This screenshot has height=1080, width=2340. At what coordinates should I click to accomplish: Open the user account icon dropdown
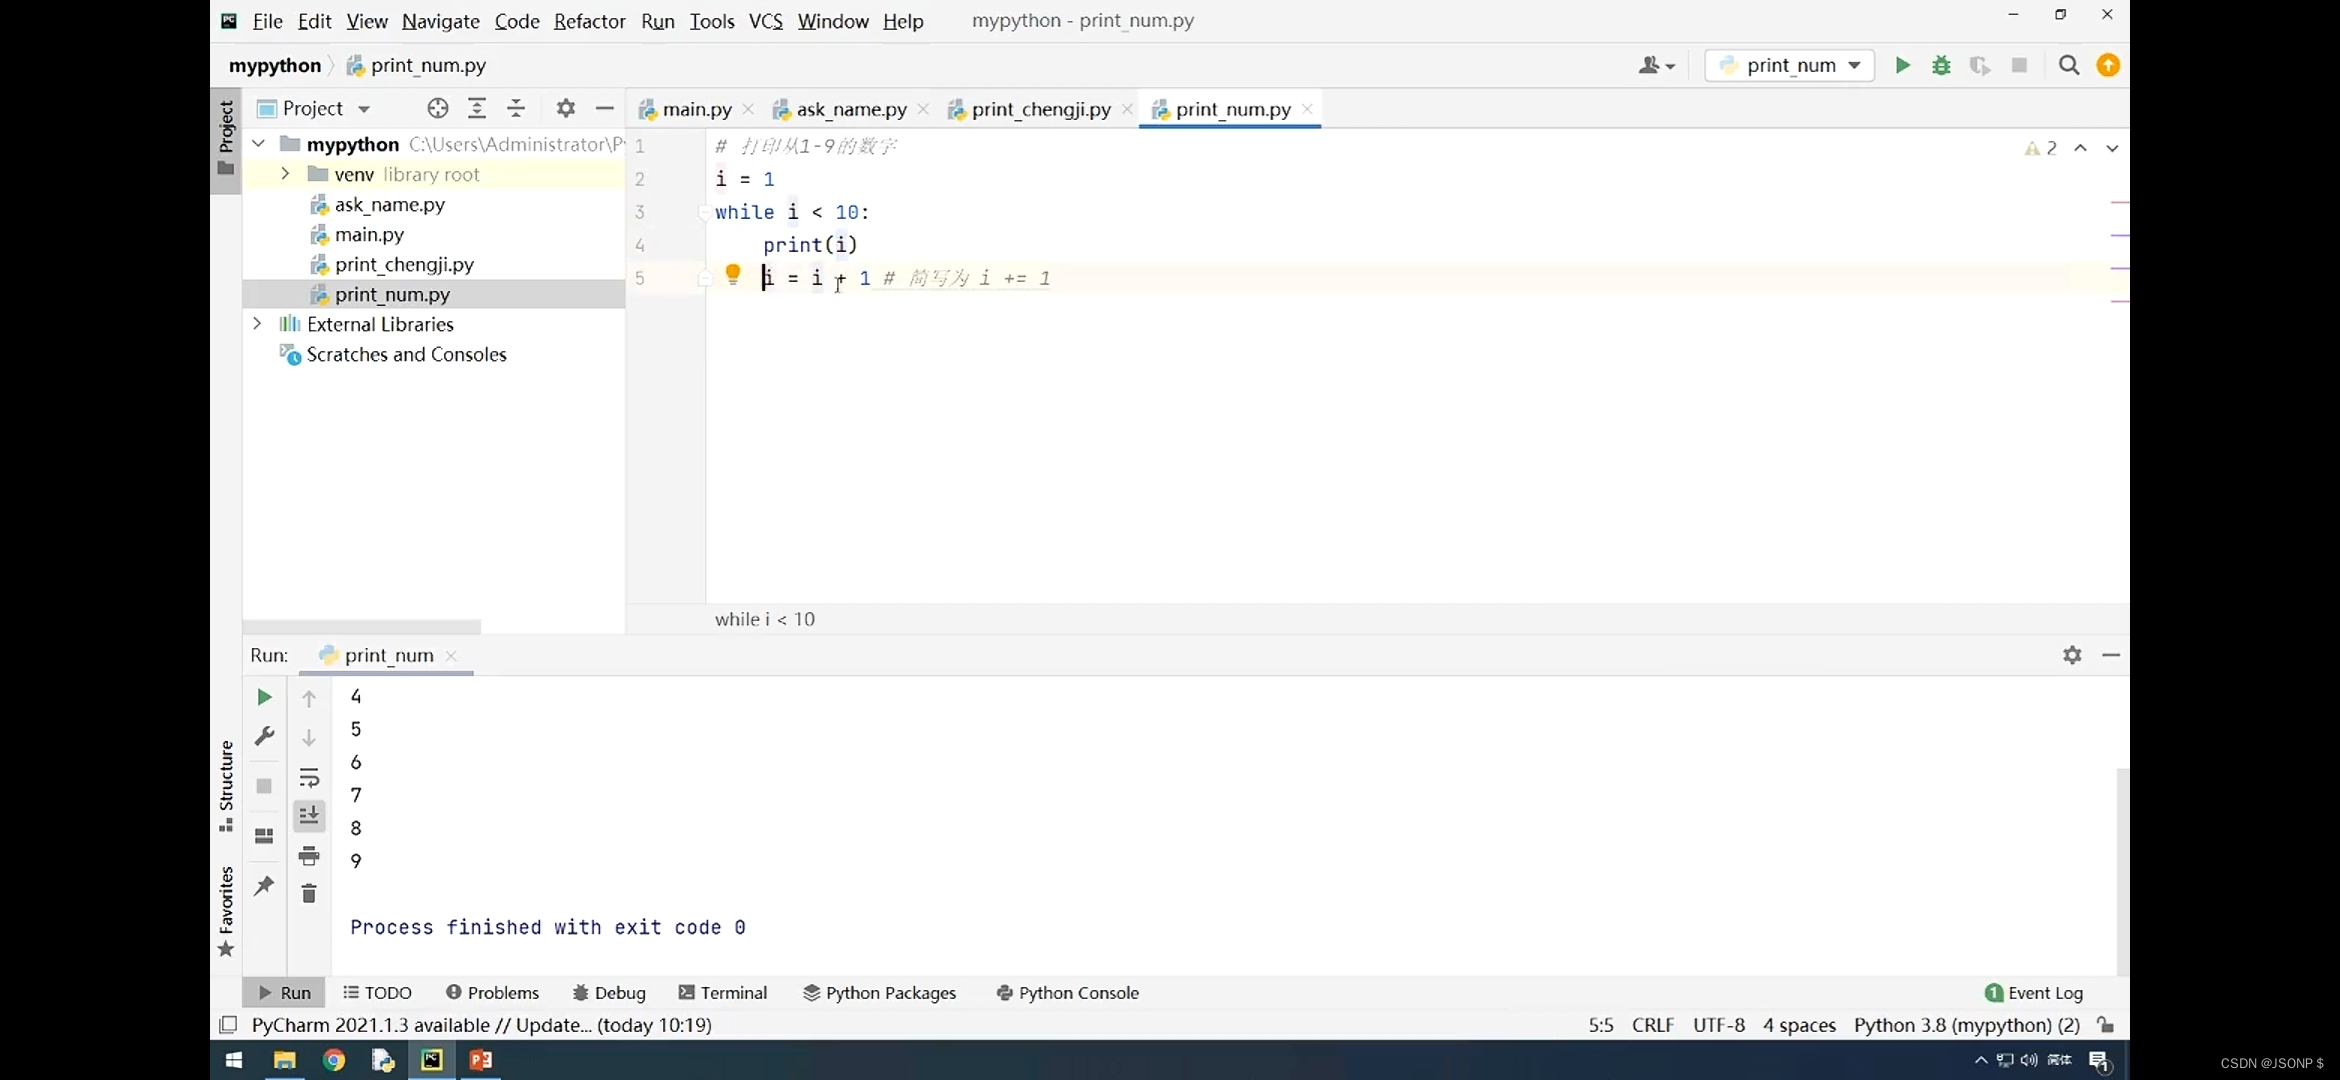1656,65
